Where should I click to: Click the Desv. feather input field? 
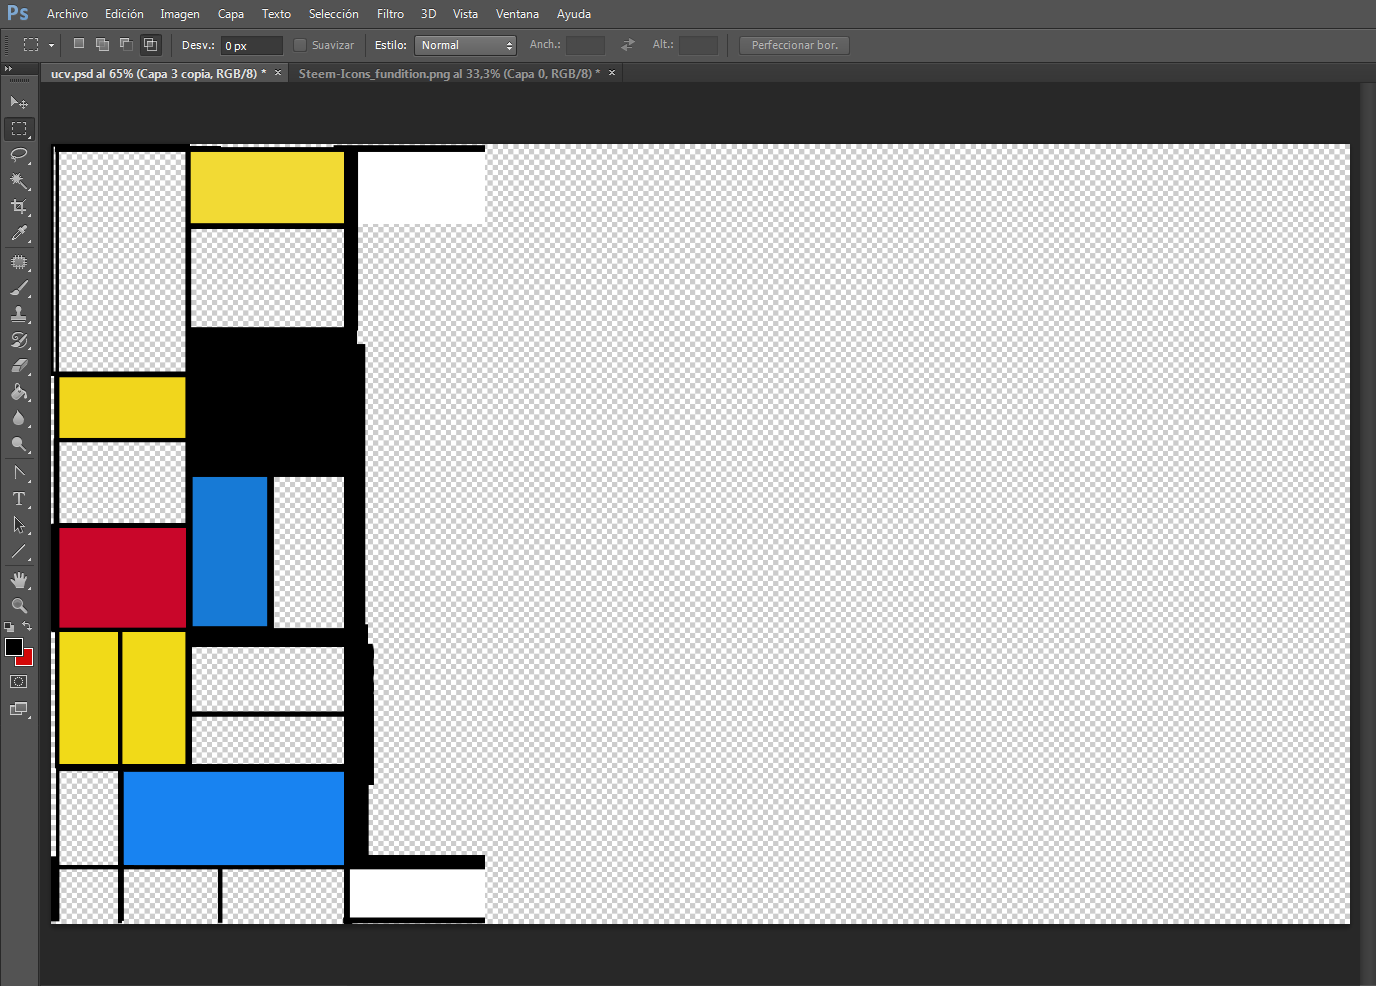point(252,46)
